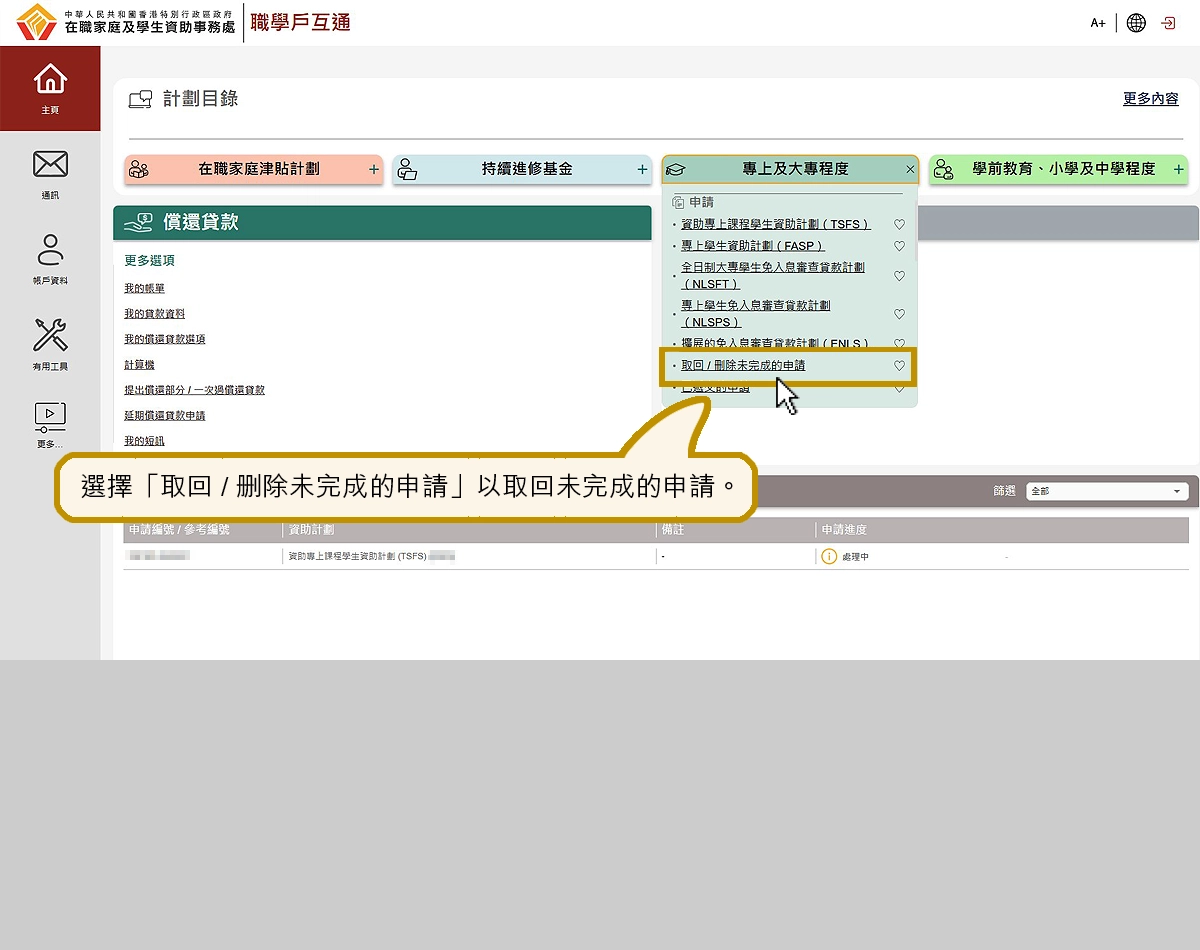1200x950 pixels.
Task: Toggle heart beside FASP scheme
Action: (899, 246)
